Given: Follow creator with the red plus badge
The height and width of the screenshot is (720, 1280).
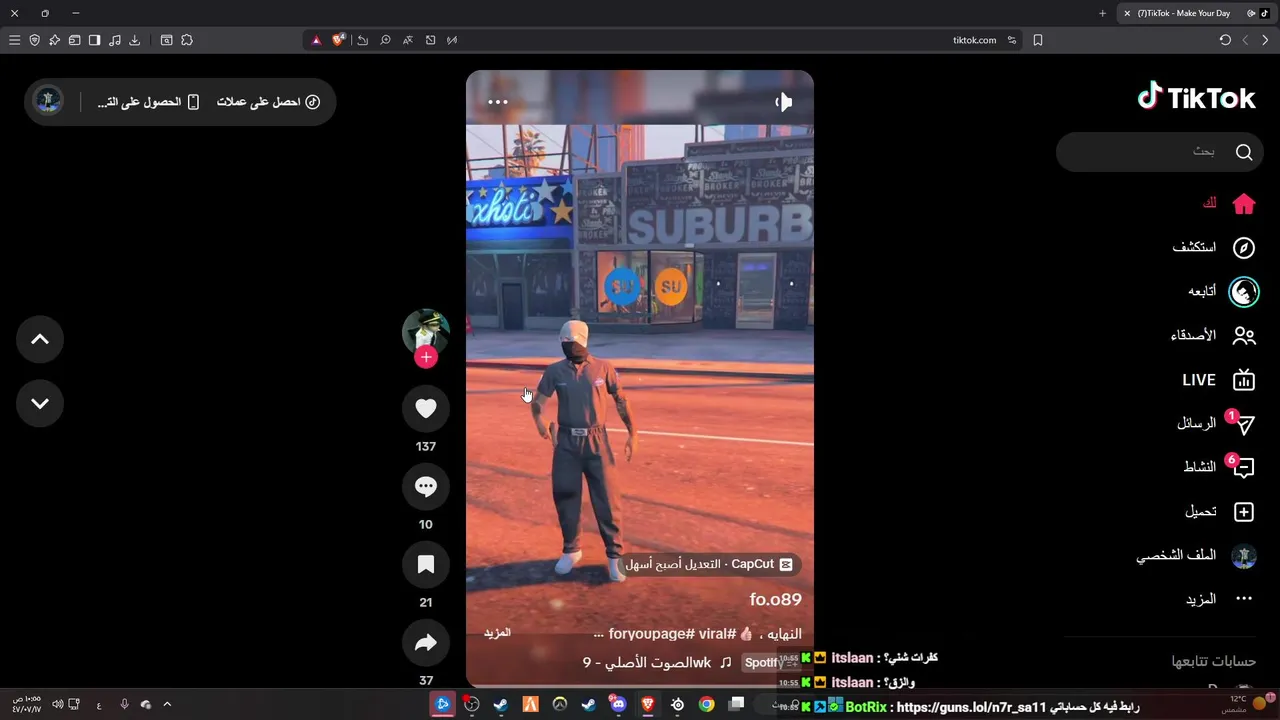Looking at the screenshot, I should point(426,357).
